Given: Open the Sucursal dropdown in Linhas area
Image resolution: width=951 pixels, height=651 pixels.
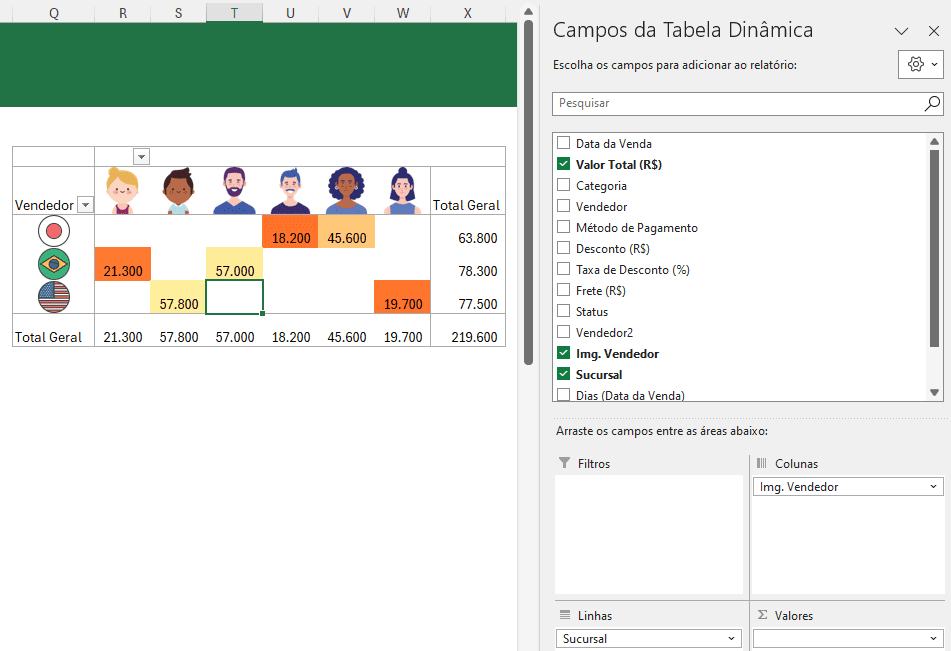Looking at the screenshot, I should [x=733, y=638].
